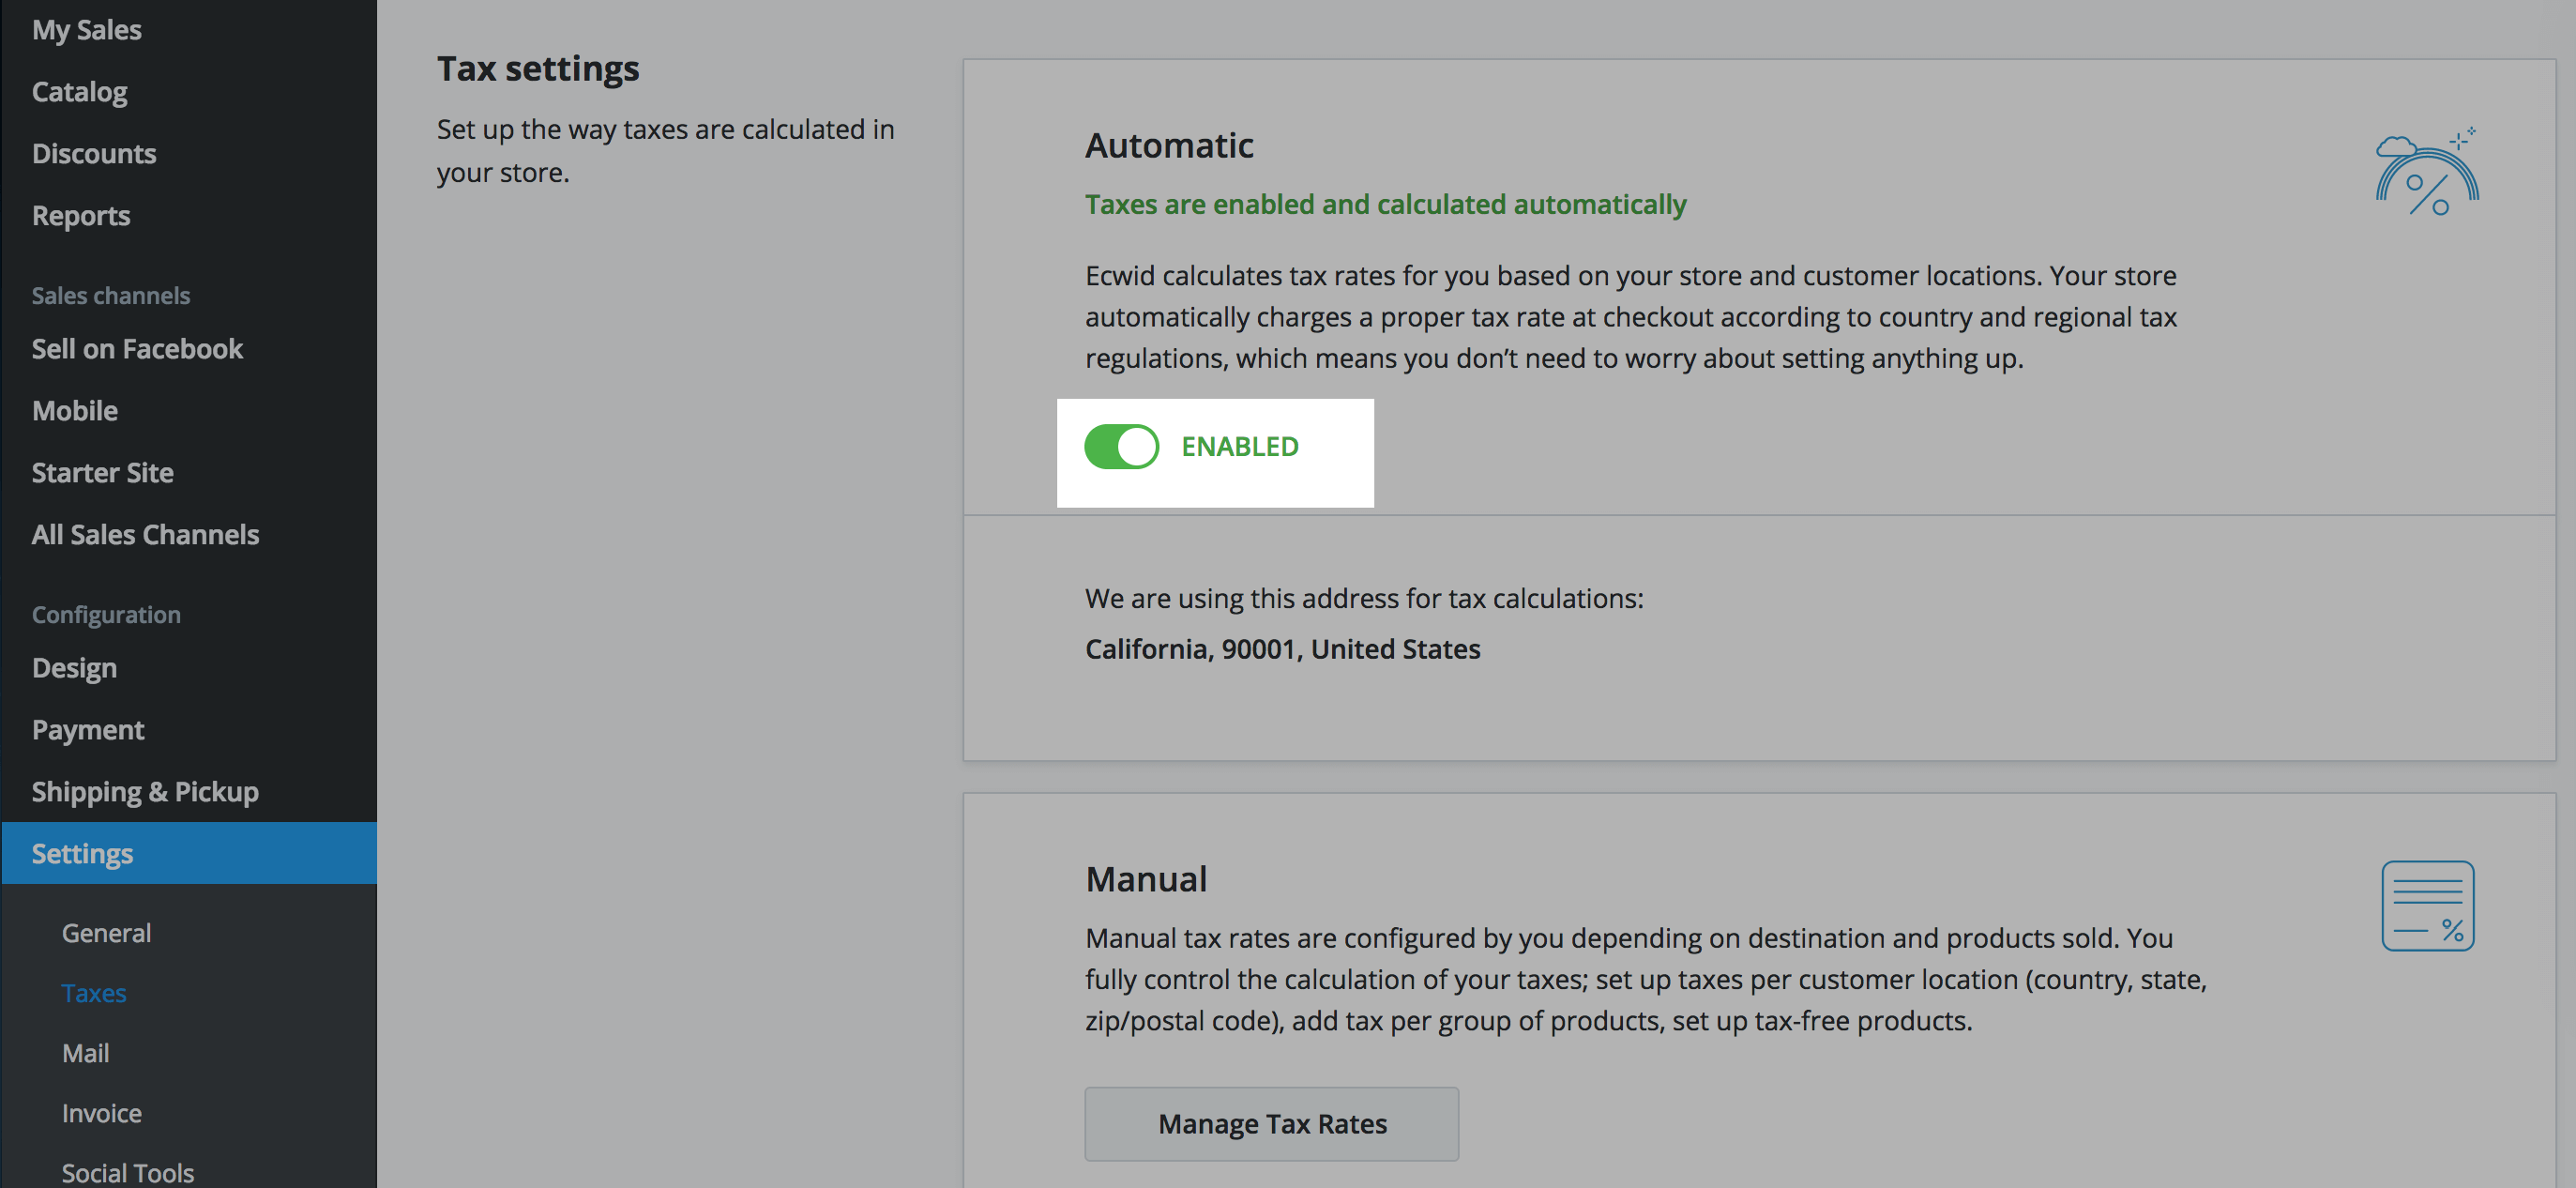Viewport: 2576px width, 1188px height.
Task: Open Starter Site settings
Action: [102, 472]
